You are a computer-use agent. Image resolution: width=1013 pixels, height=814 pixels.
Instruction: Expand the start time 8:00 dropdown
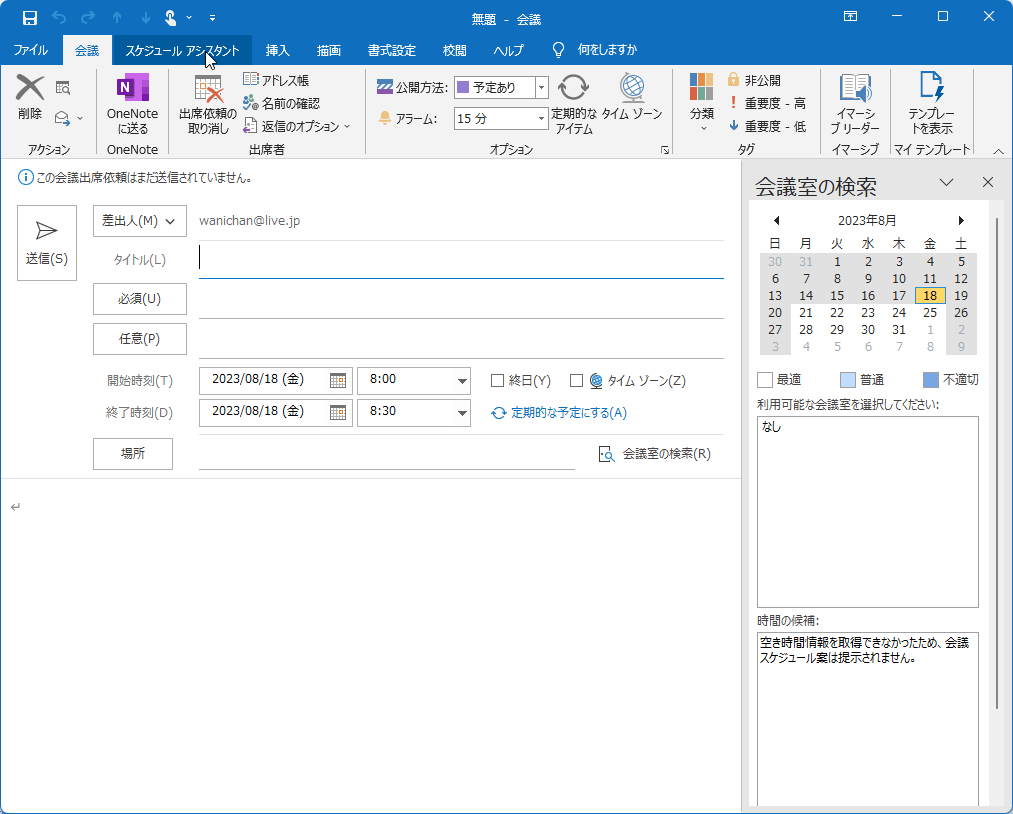(x=462, y=380)
